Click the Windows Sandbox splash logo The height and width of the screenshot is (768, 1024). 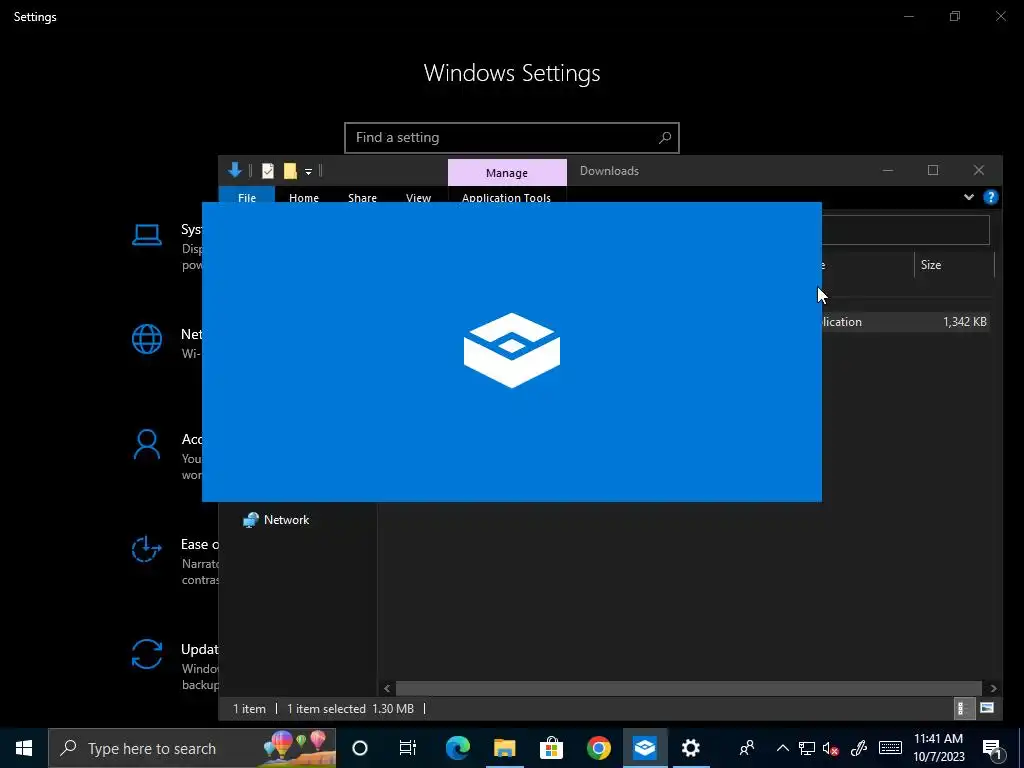click(x=511, y=350)
